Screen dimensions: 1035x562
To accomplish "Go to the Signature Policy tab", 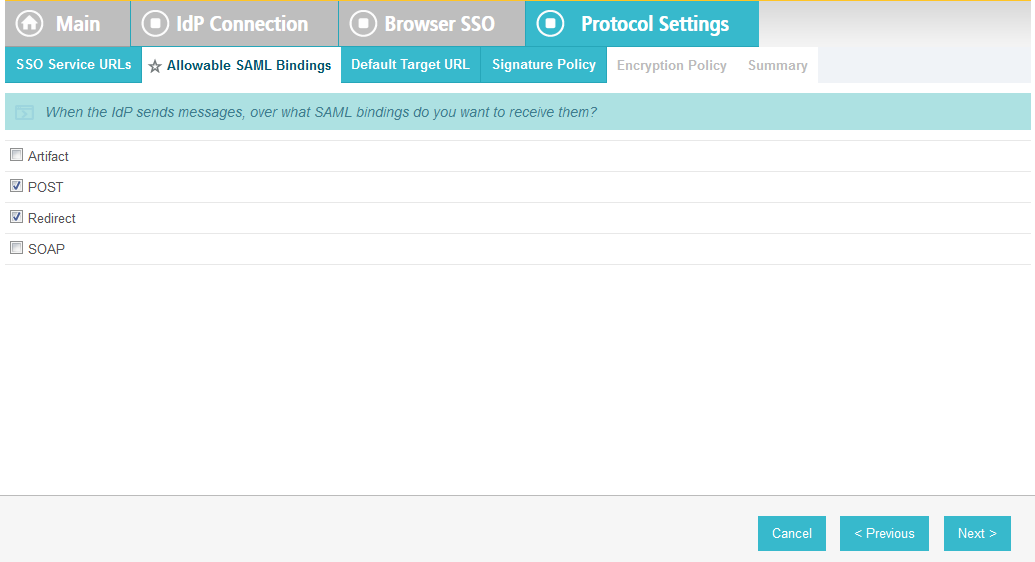I will tap(544, 65).
